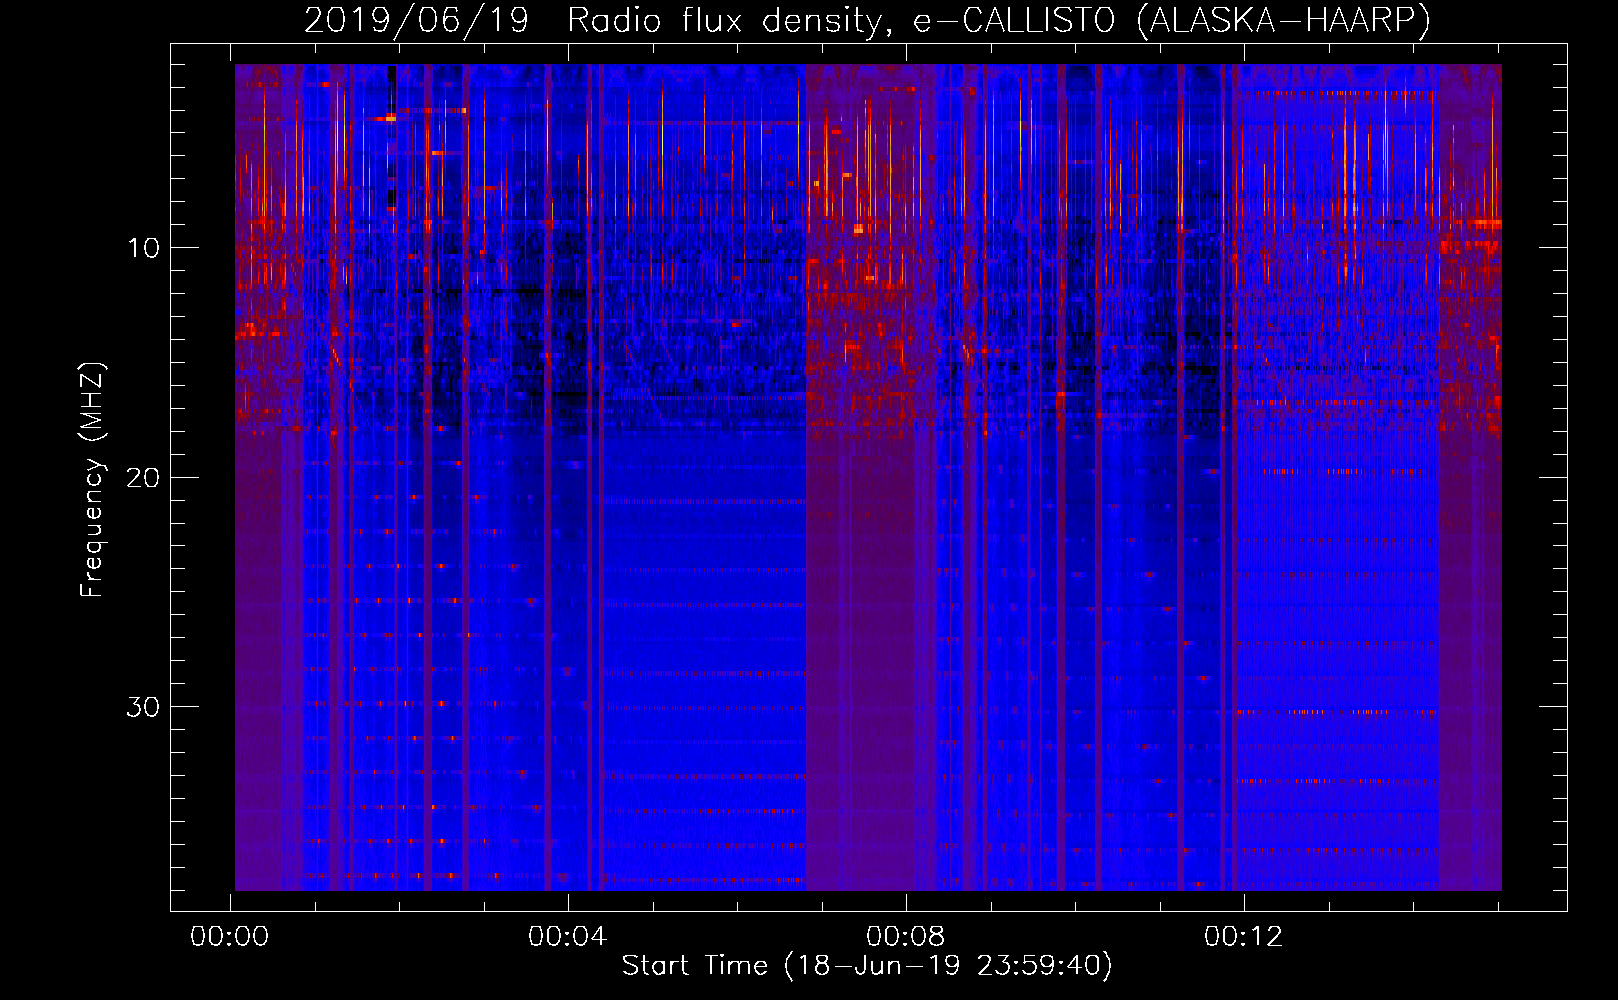Select the "20" frequency tick label
The width and height of the screenshot is (1618, 1000).
(144, 477)
